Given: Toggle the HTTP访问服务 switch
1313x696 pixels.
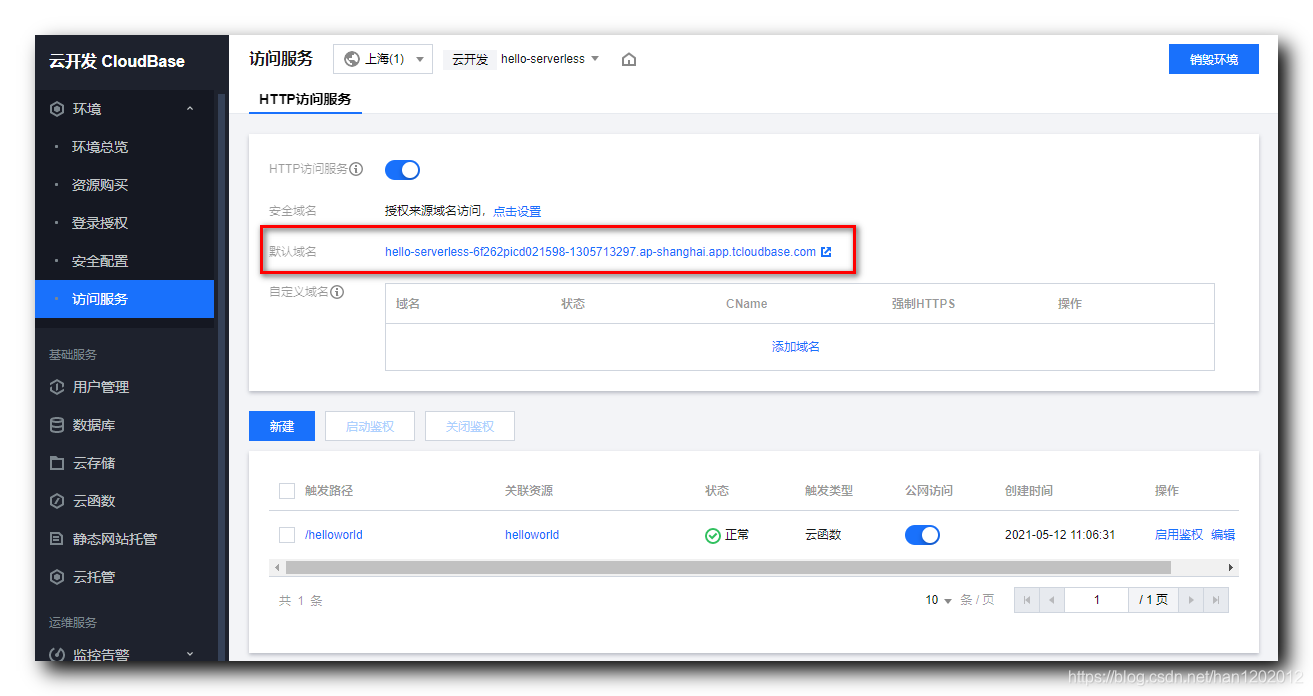Looking at the screenshot, I should (x=402, y=170).
